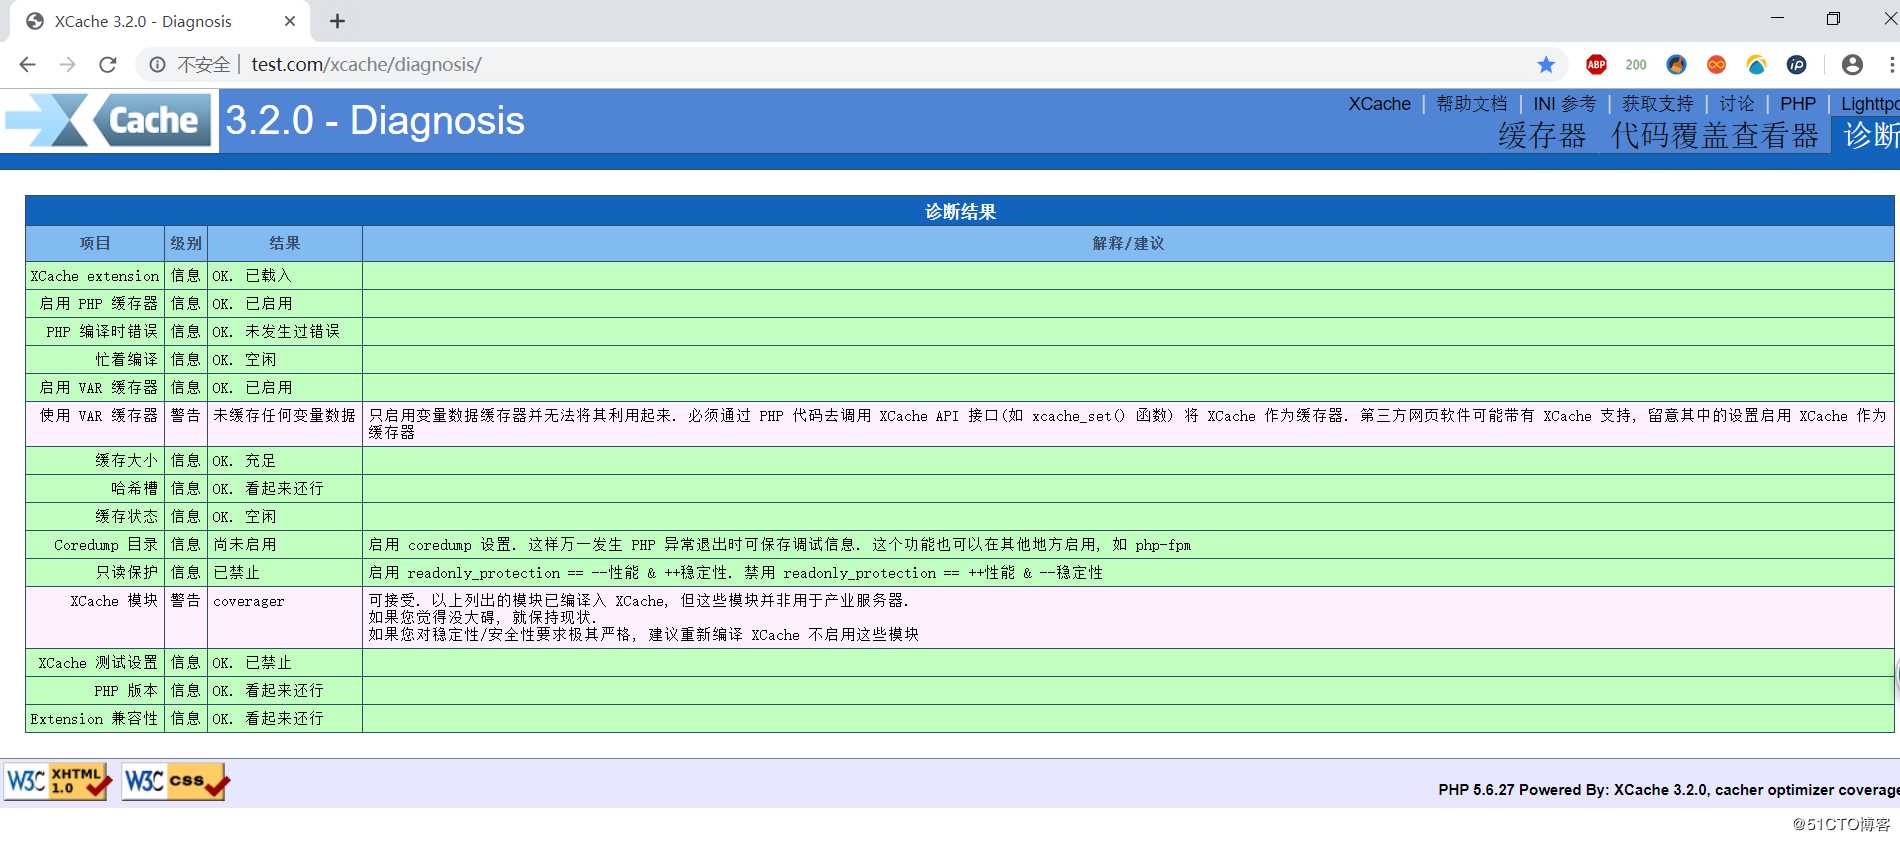Click the XCache 模块 row label
1900x841 pixels.
click(x=114, y=601)
